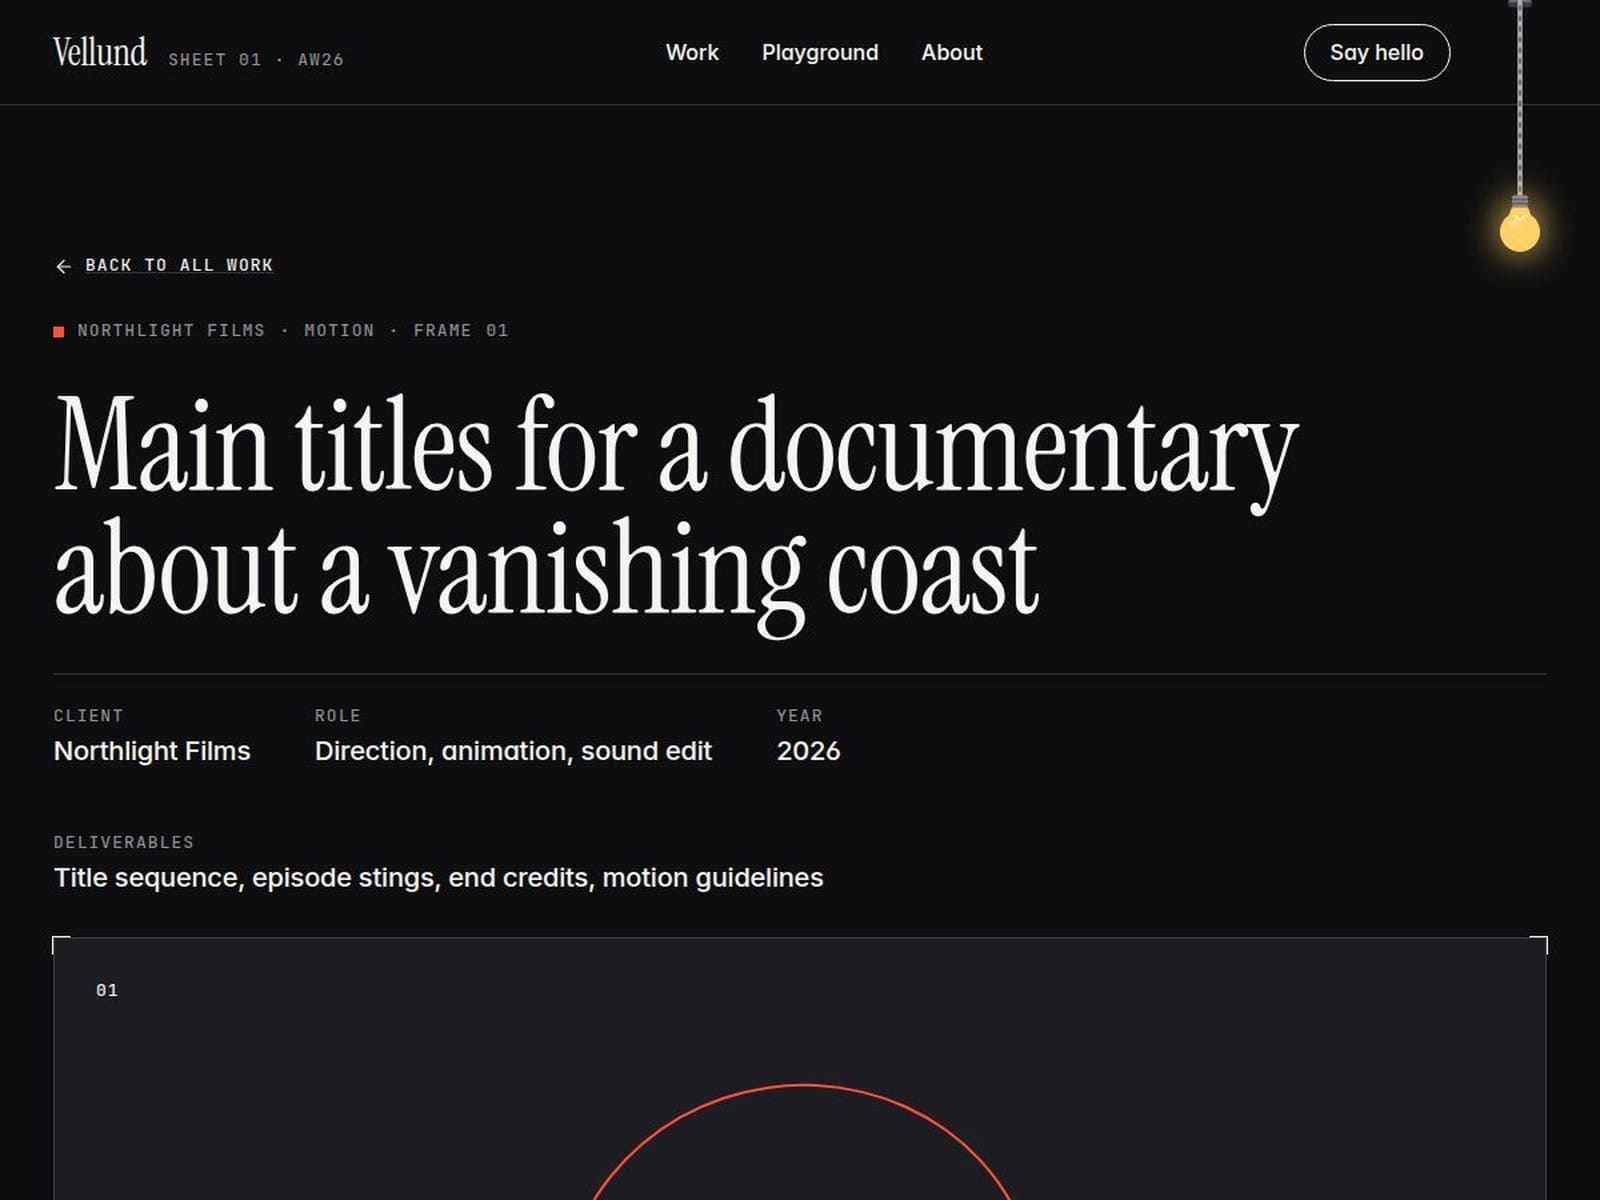The image size is (1600, 1200).
Task: Click the 01 frame number label
Action: pos(107,990)
